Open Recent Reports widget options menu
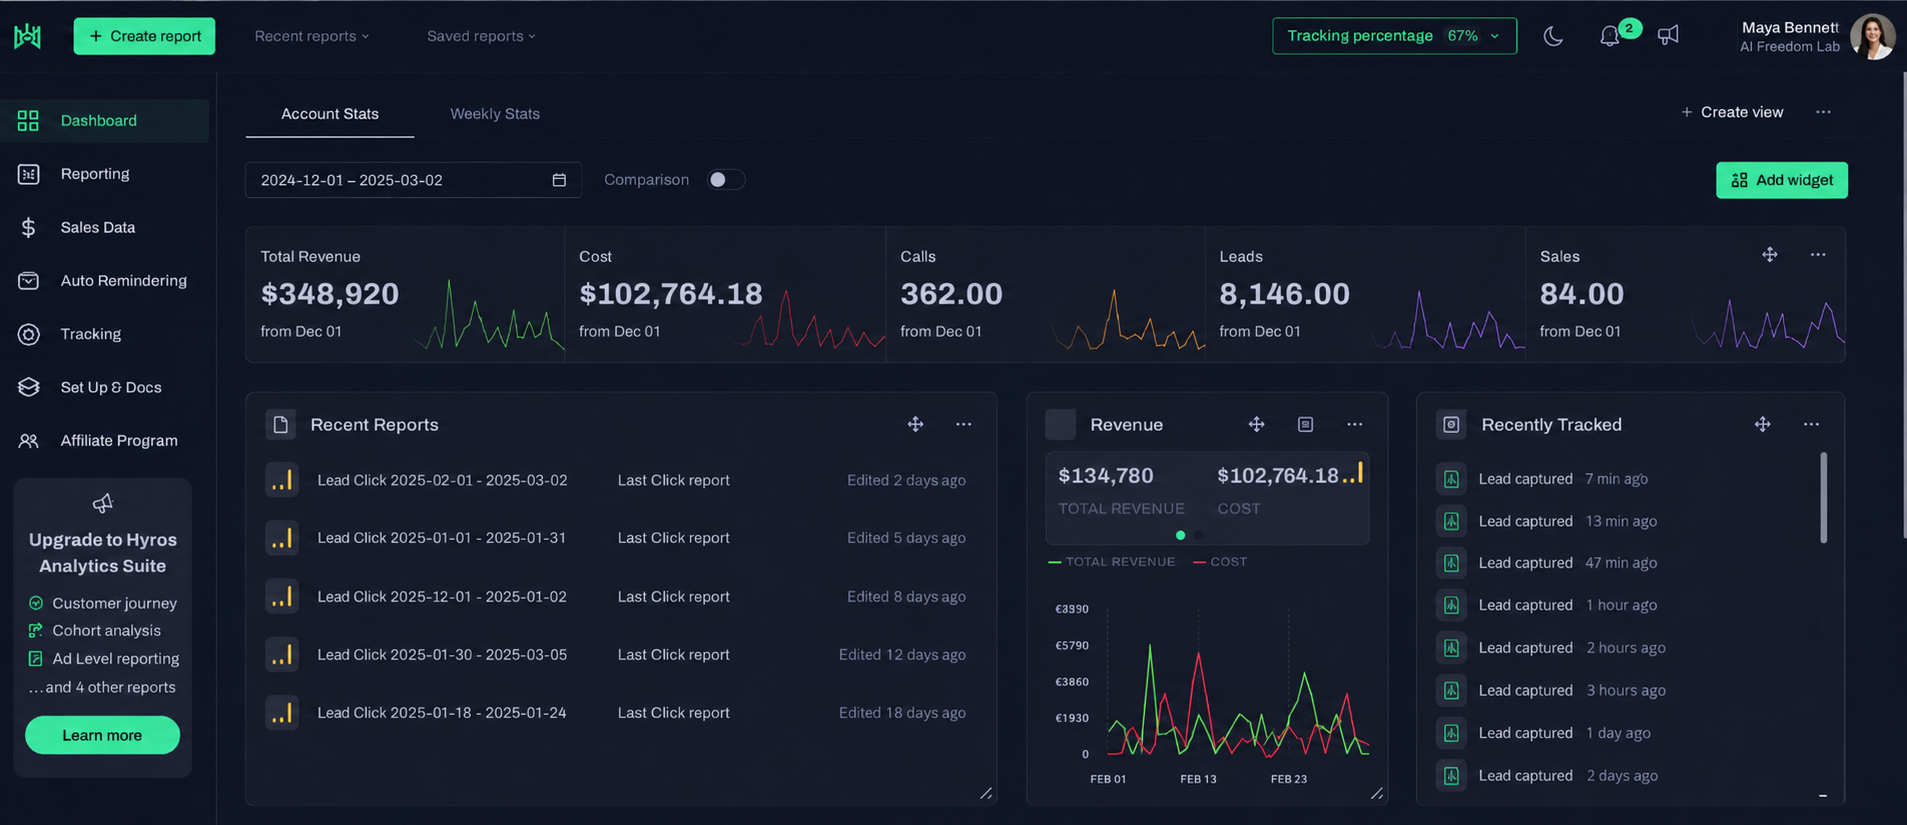The image size is (1907, 825). (963, 424)
